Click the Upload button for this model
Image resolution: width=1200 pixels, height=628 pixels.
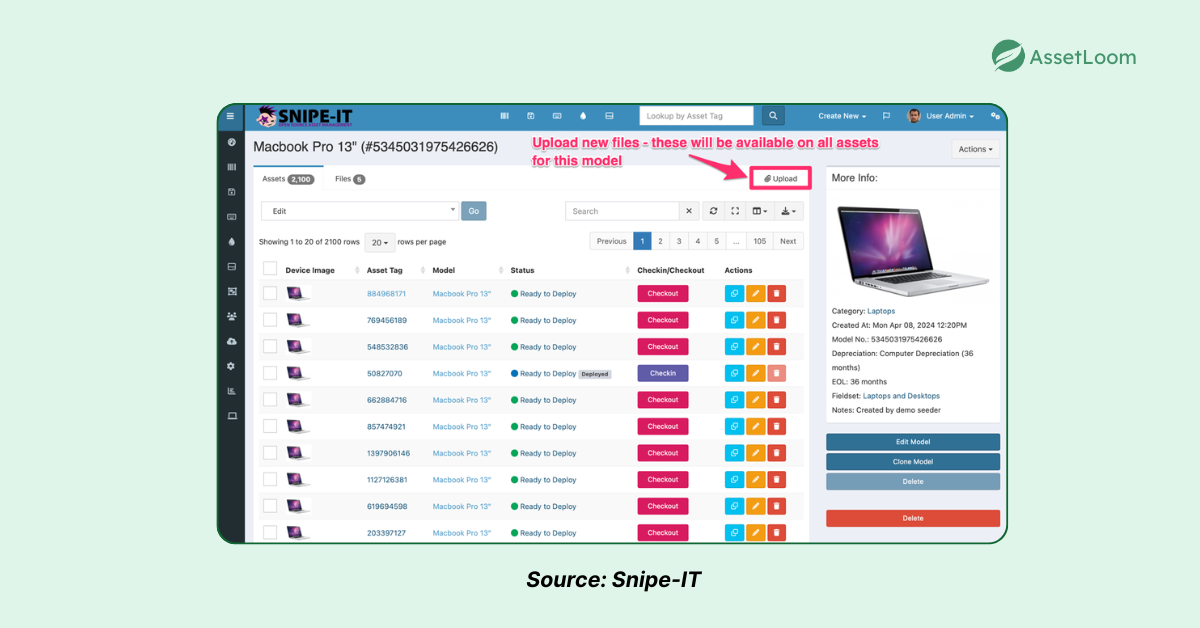tap(780, 177)
